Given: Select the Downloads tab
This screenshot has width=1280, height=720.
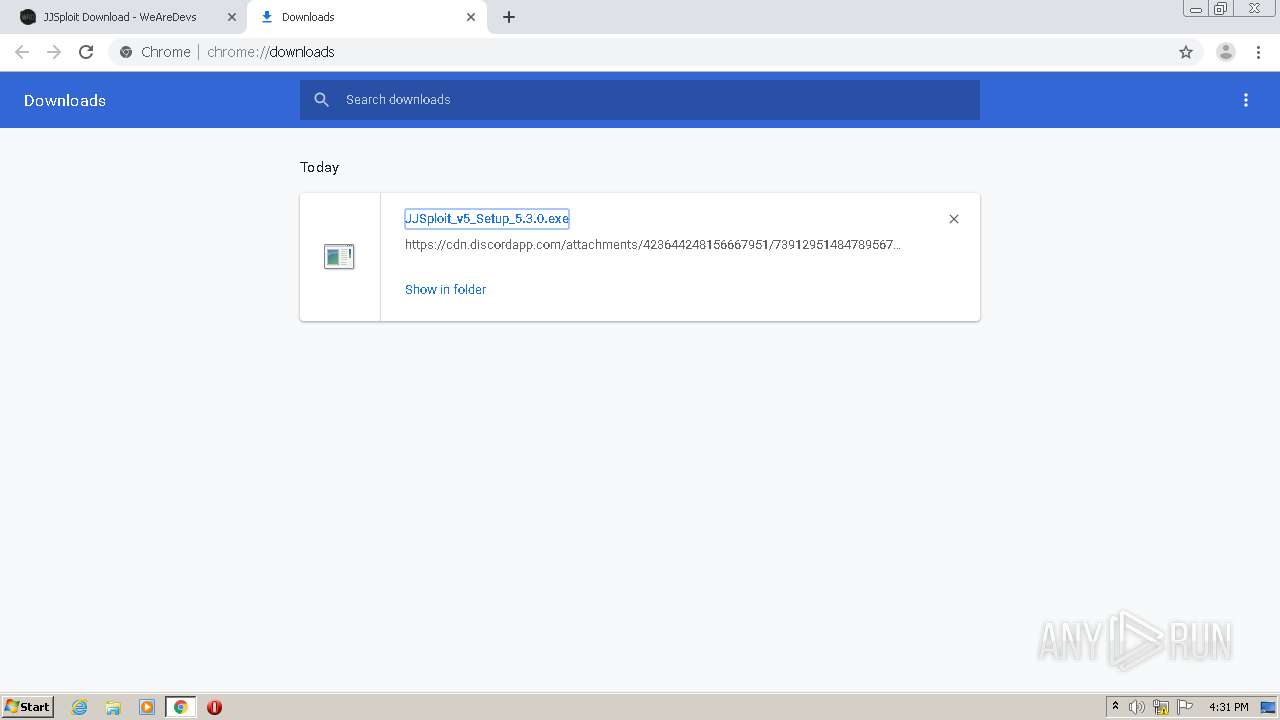Looking at the screenshot, I should [x=365, y=17].
